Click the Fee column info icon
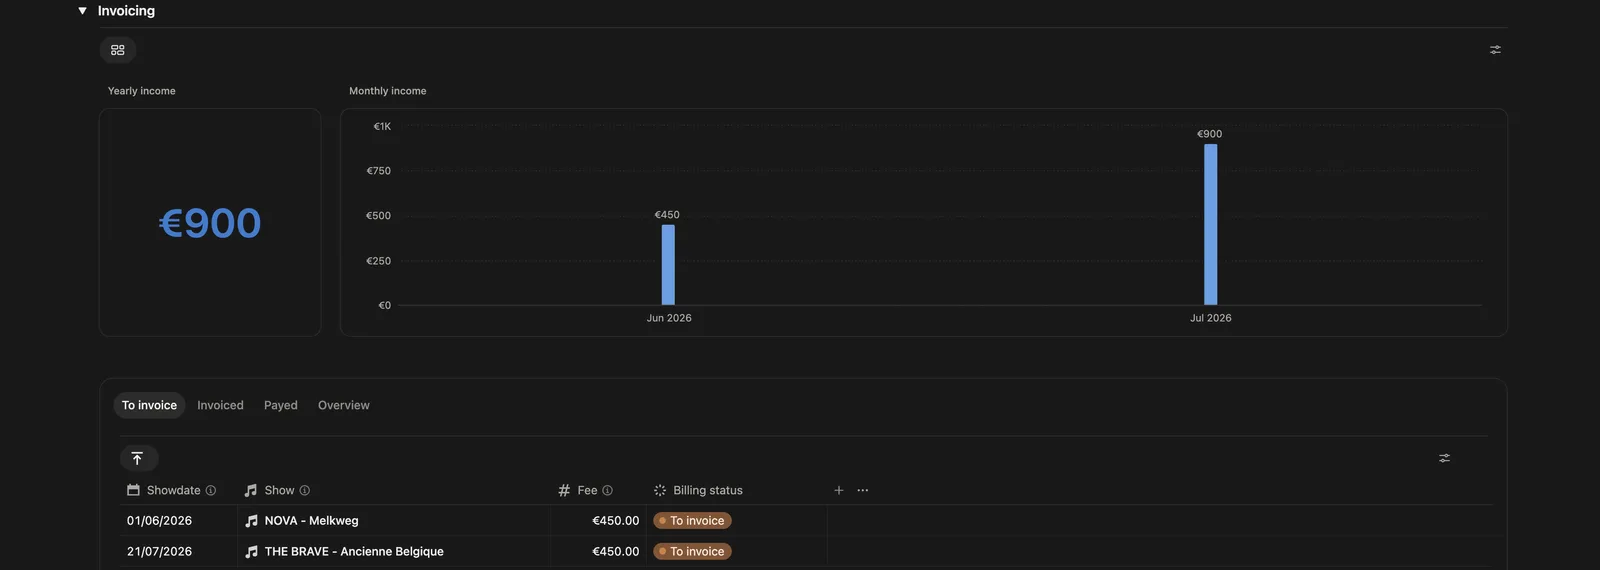The height and width of the screenshot is (570, 1600). pos(607,490)
